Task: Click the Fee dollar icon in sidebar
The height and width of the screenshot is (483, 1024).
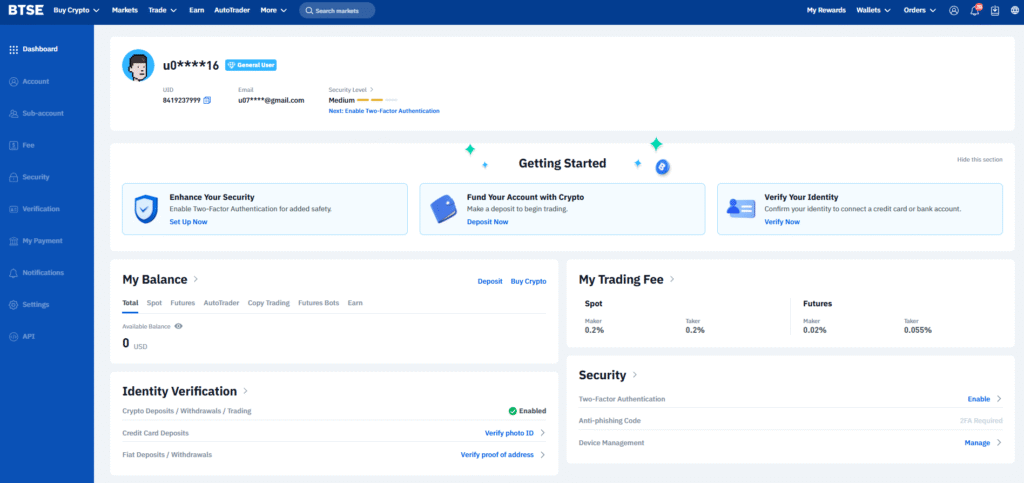Action: coord(13,146)
